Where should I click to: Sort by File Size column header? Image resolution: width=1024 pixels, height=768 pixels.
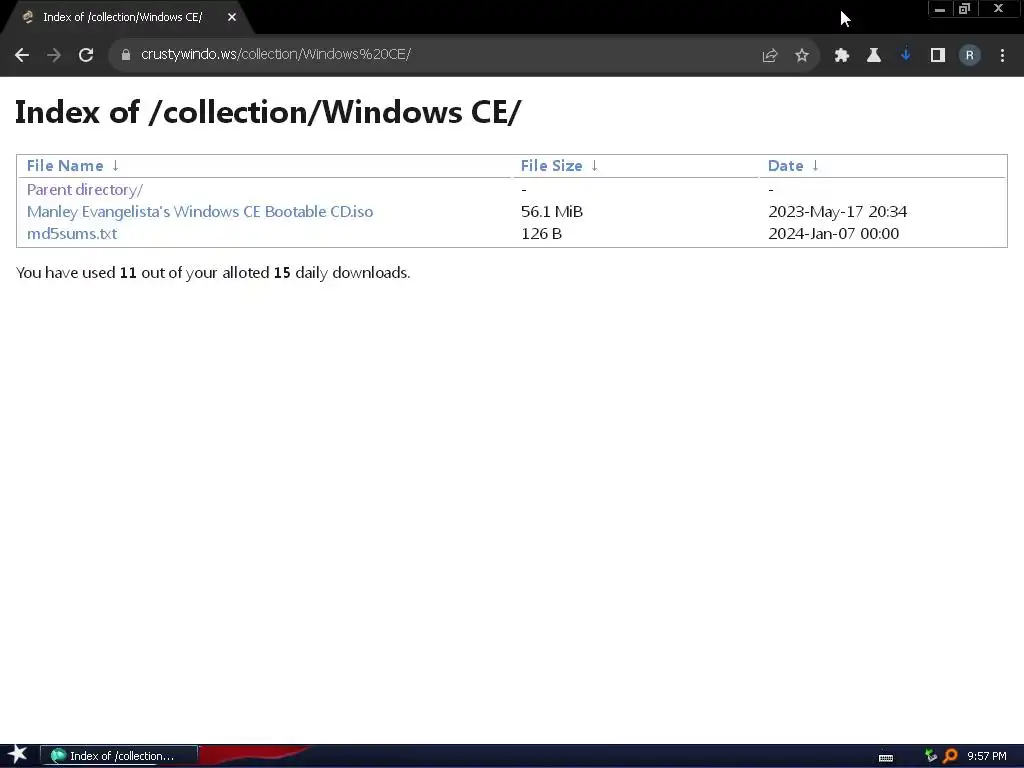[x=551, y=166]
